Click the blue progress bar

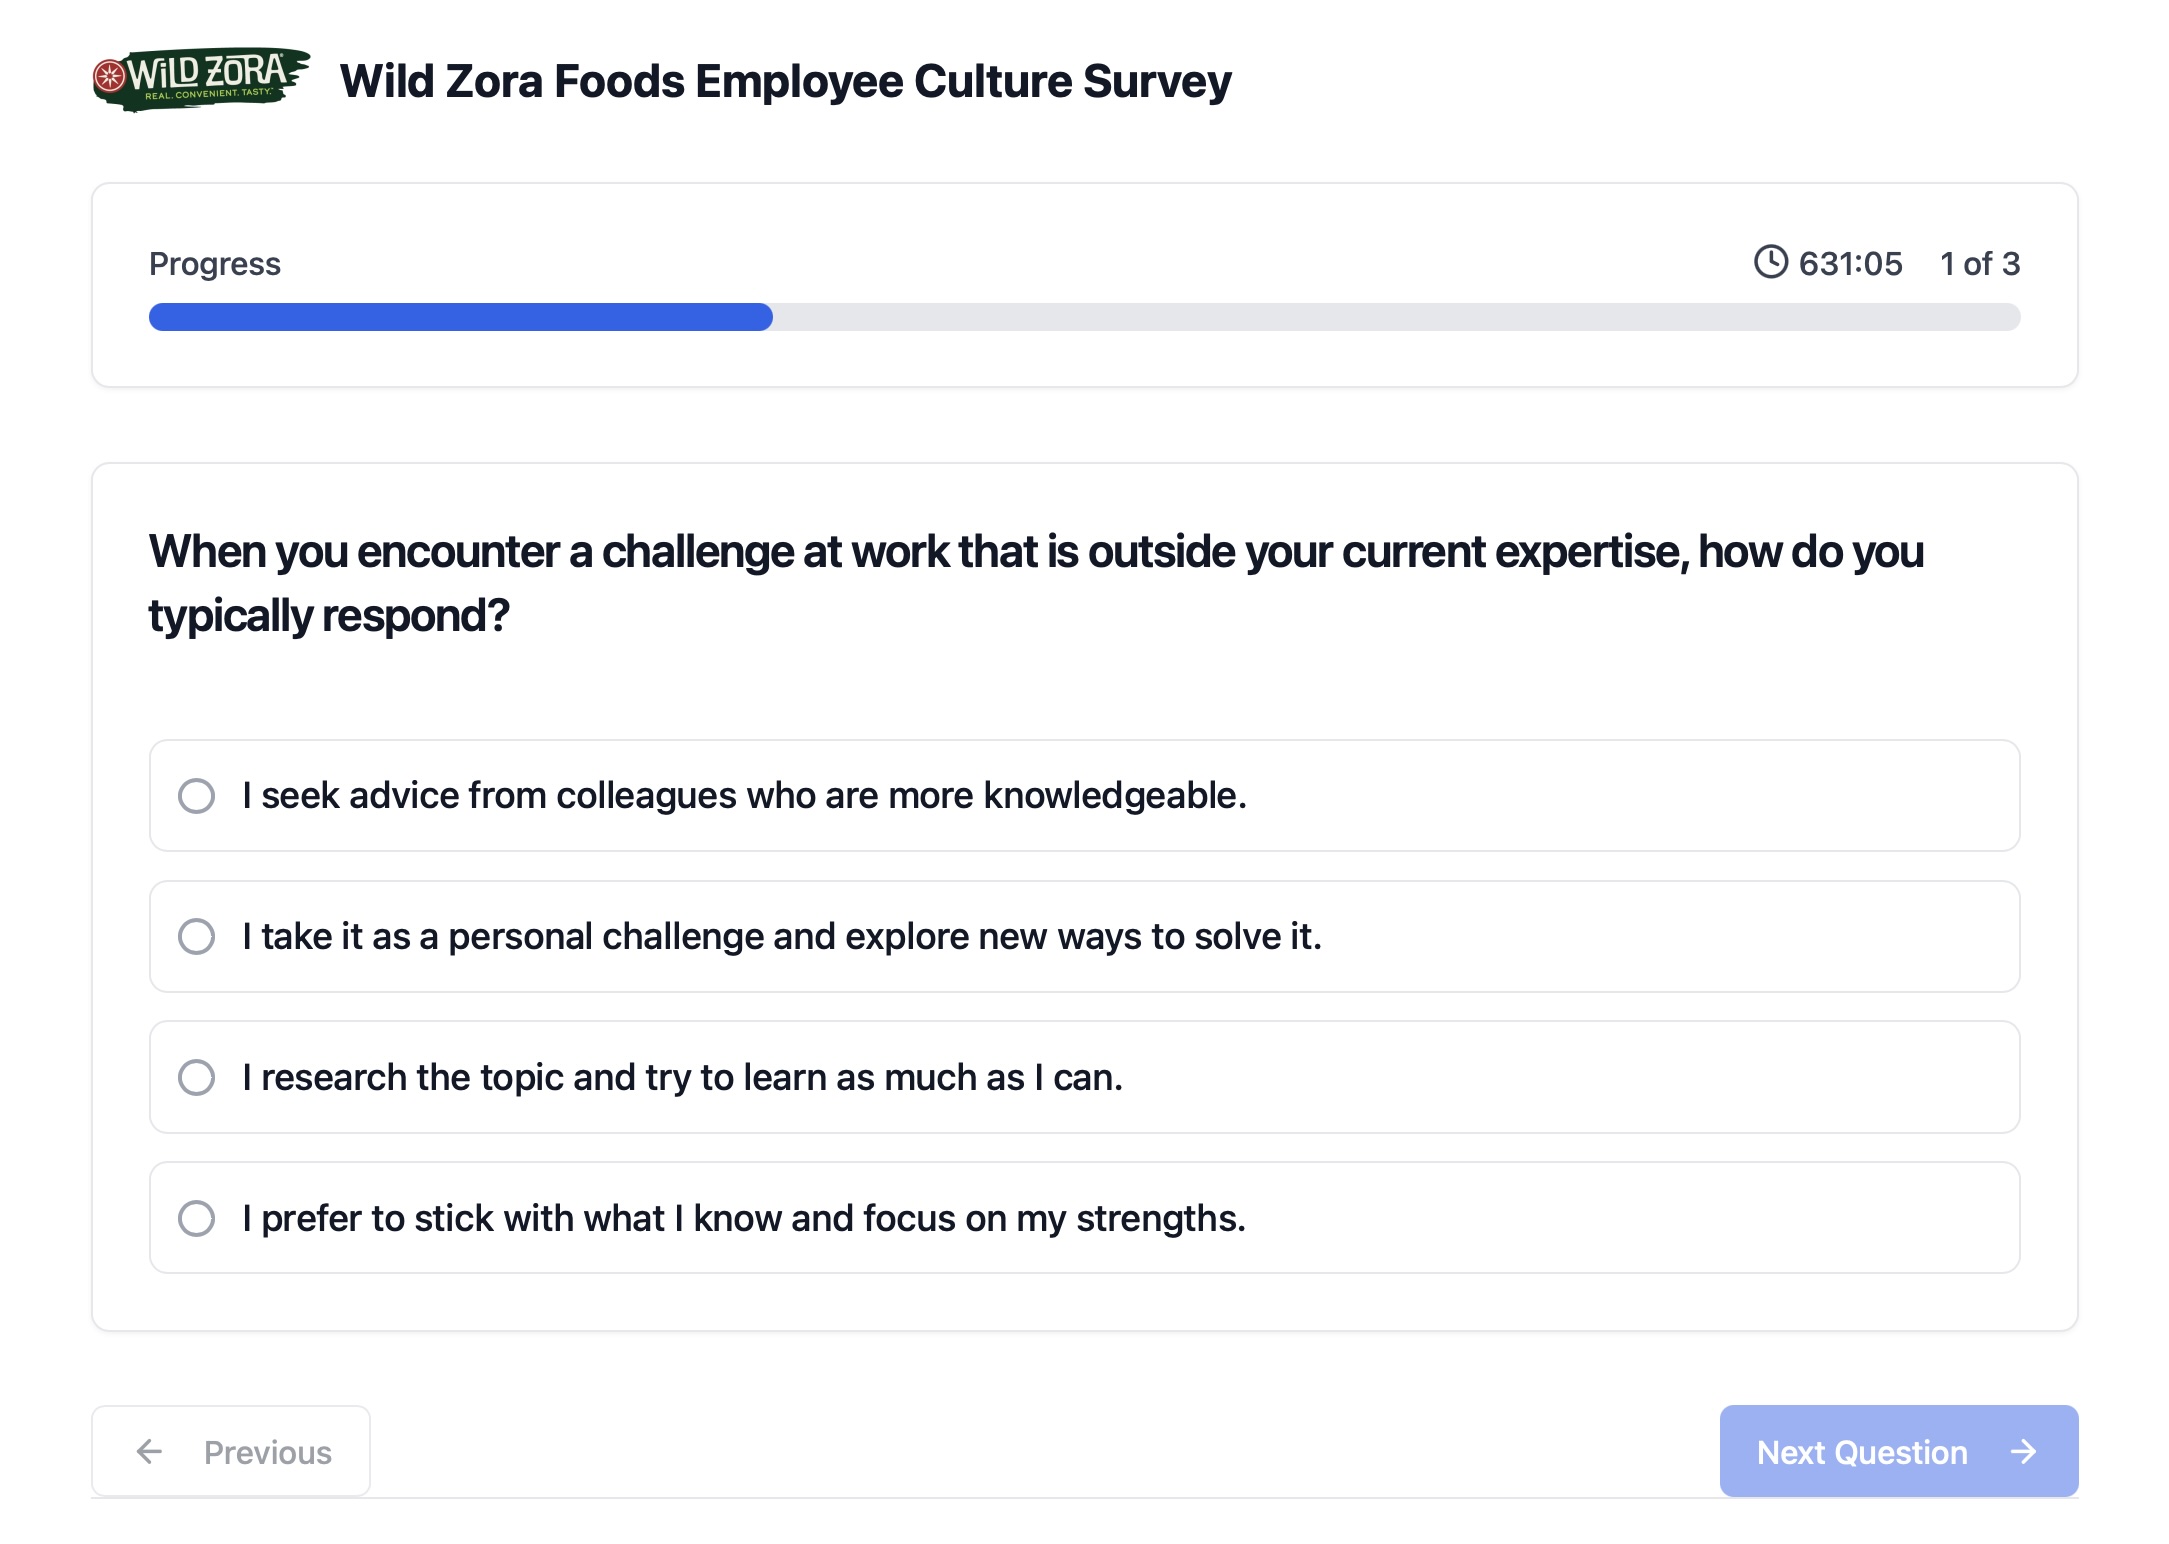[460, 317]
